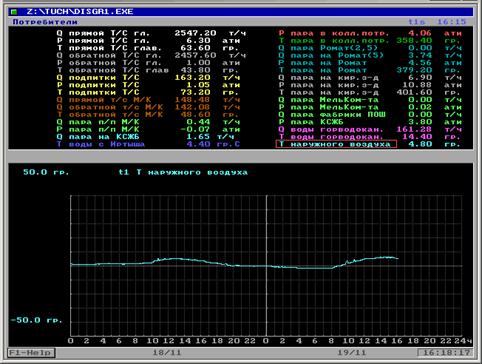This screenshot has width=482, height=364.
Task: Select row 'Q пара на Ромат(5)'
Action: 370,55
